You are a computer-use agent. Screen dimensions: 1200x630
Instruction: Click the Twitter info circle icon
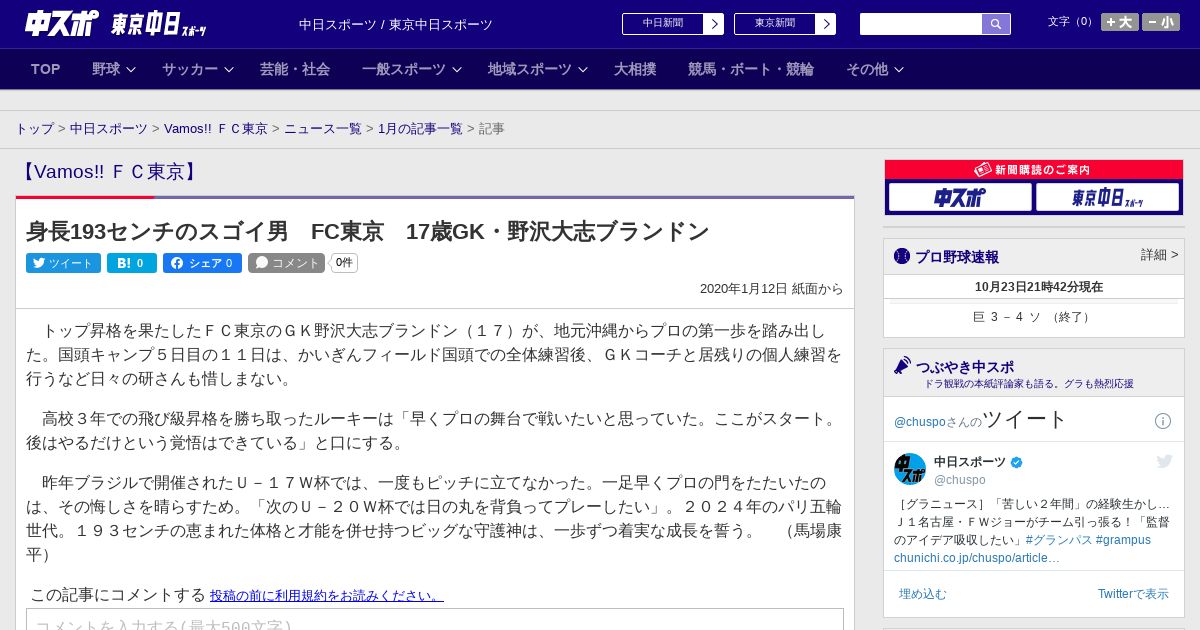pos(1163,421)
